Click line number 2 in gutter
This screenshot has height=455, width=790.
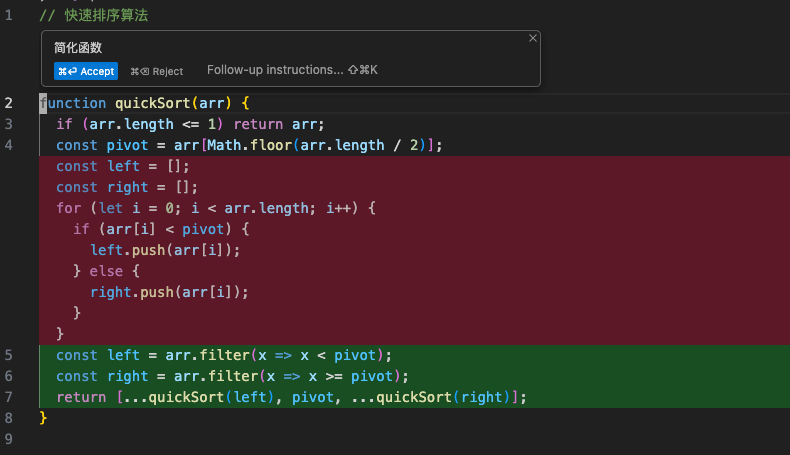coord(9,103)
